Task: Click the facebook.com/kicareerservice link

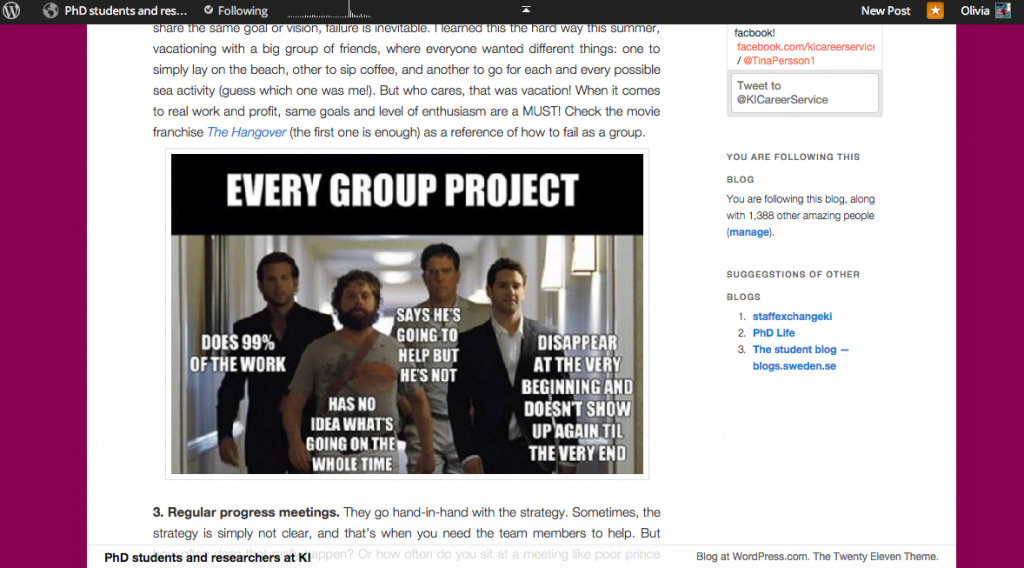Action: coord(805,47)
